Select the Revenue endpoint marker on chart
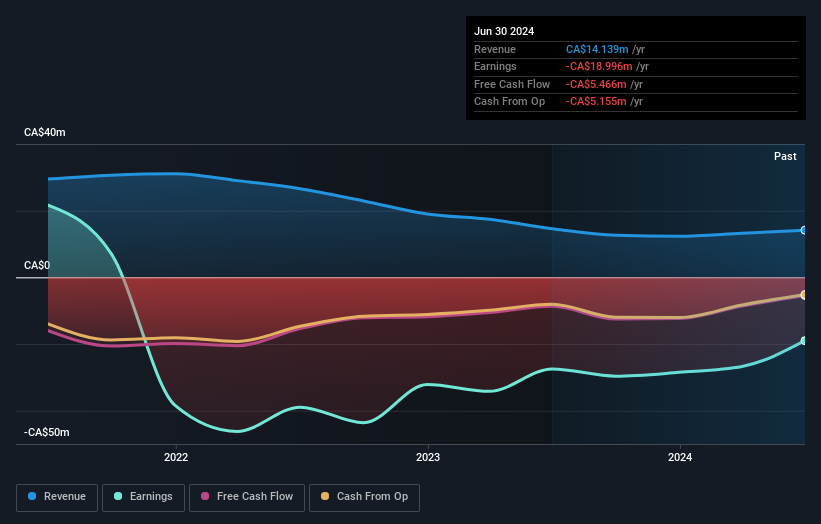821x524 pixels. point(803,230)
